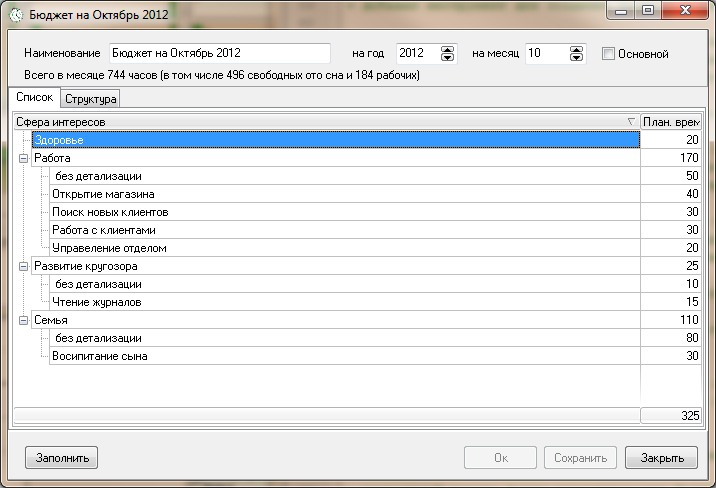This screenshot has height=488, width=716.
Task: Select the Здоровье row
Action: pos(335,140)
